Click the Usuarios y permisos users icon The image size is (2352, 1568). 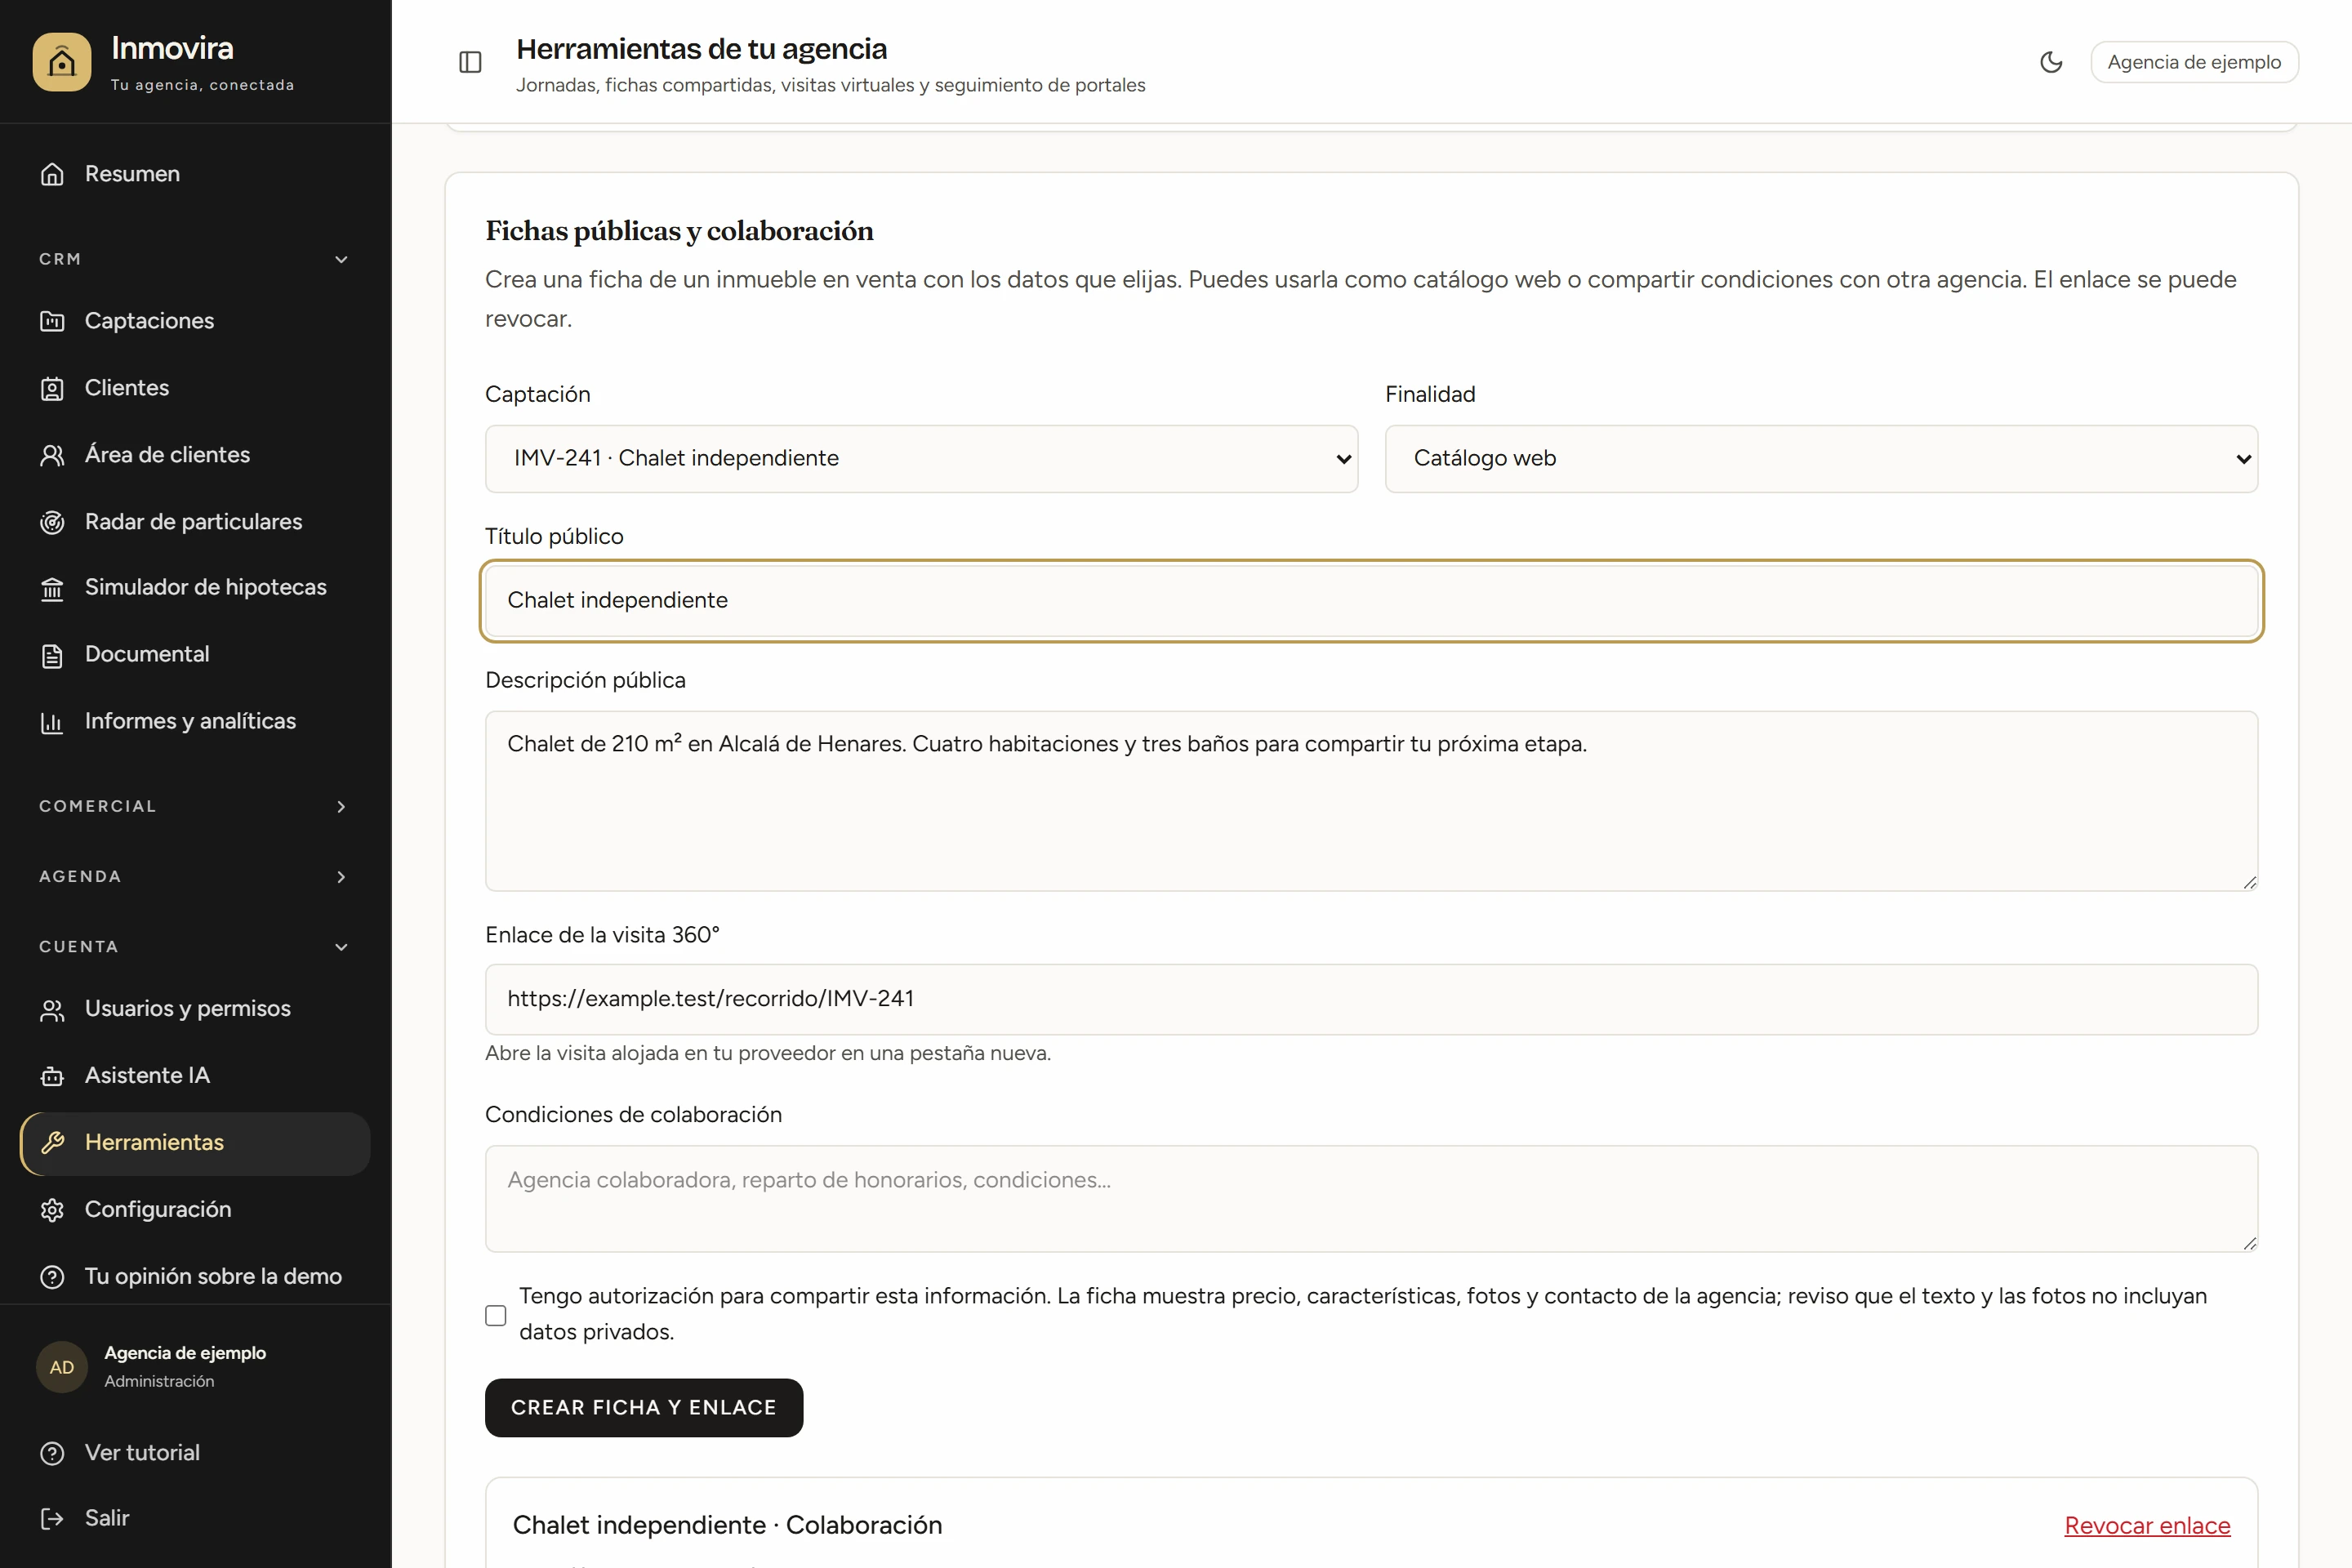pos(52,1009)
